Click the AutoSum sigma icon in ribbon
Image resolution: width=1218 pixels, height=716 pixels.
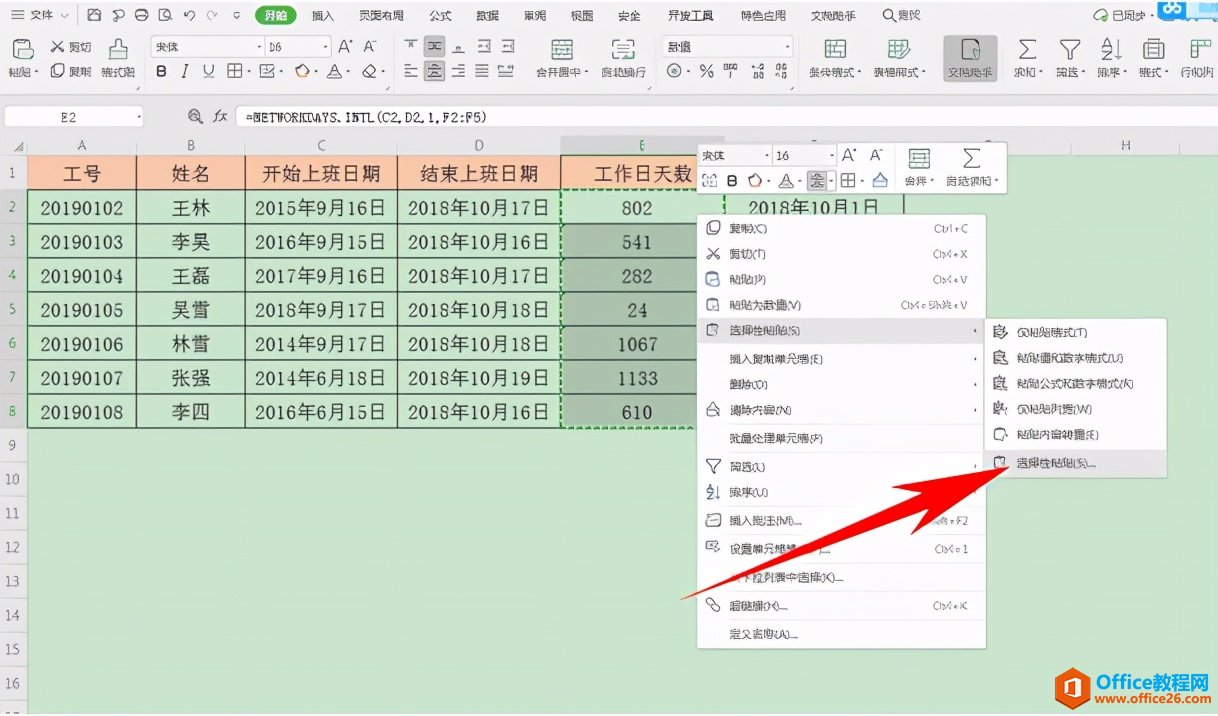1027,50
